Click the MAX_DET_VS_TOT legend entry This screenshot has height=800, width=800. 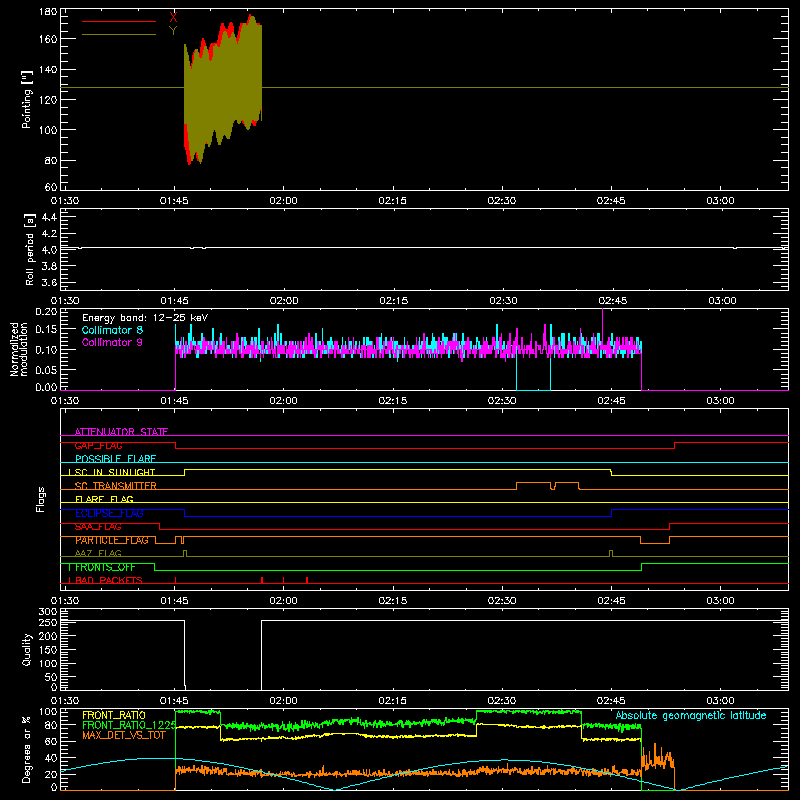124,735
